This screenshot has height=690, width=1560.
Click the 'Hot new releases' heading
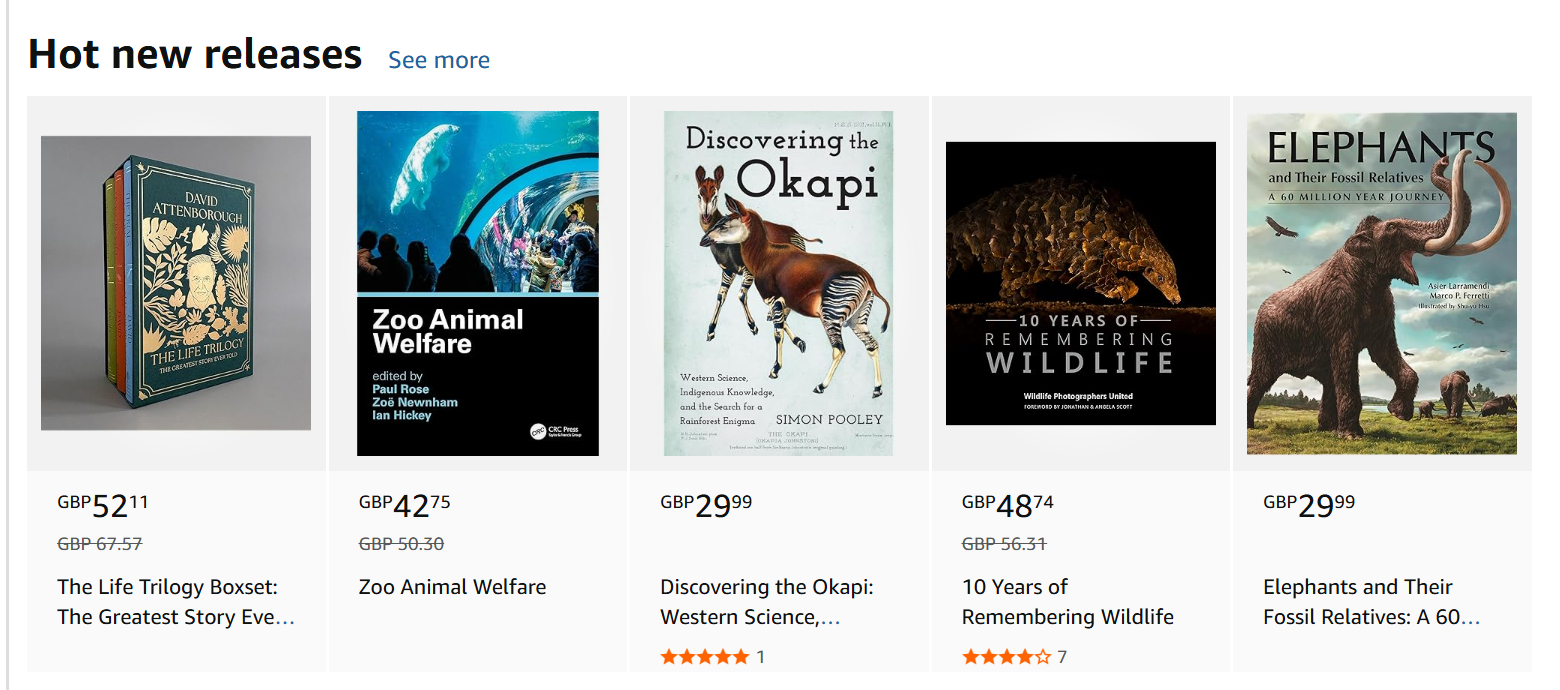[195, 54]
